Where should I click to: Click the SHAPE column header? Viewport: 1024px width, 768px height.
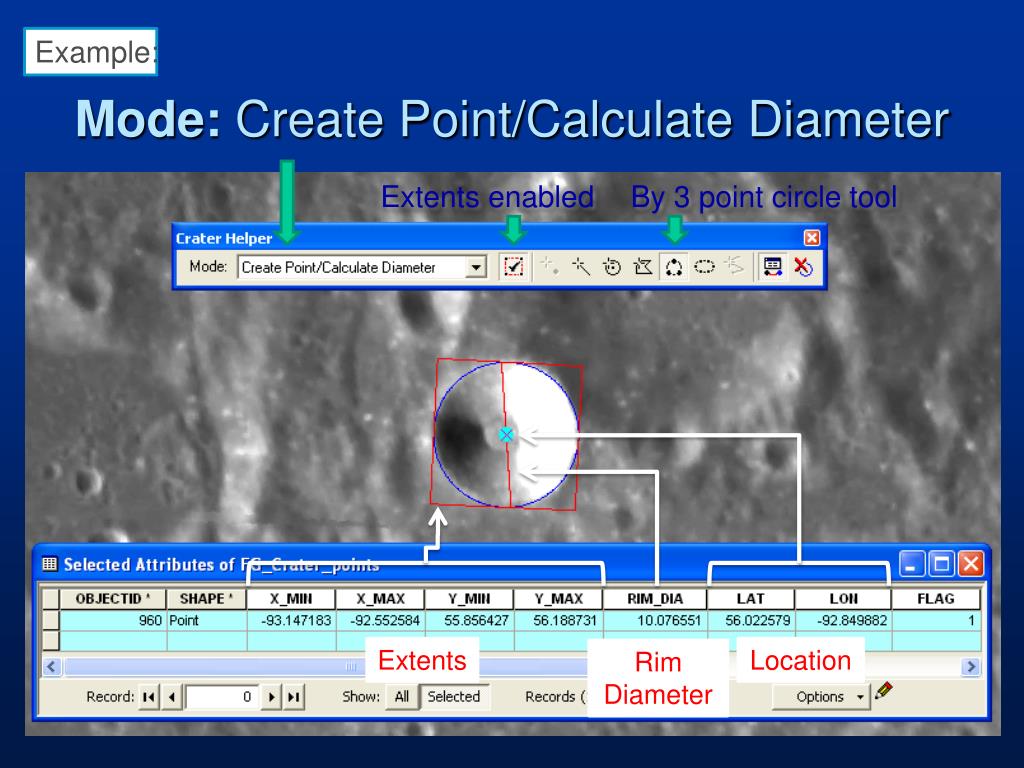206,599
